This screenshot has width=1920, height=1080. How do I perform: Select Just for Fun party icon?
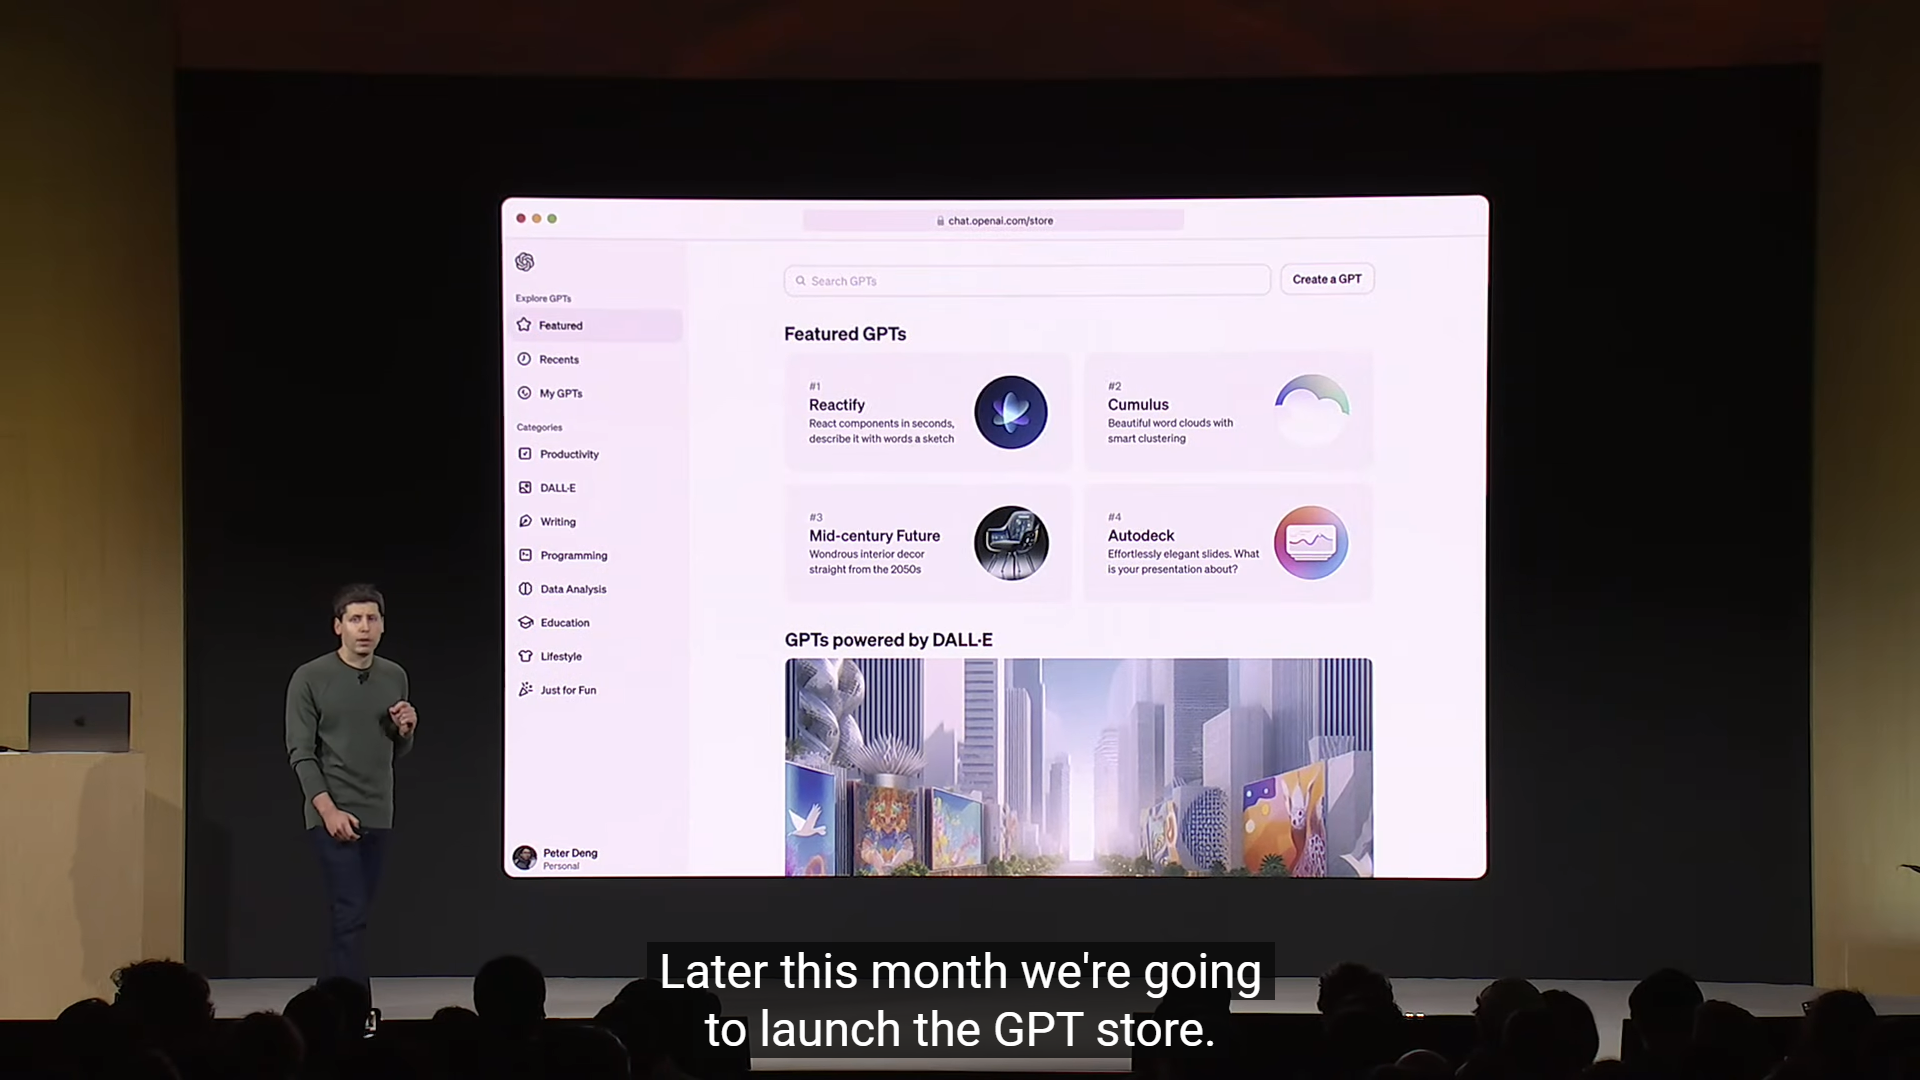point(525,690)
